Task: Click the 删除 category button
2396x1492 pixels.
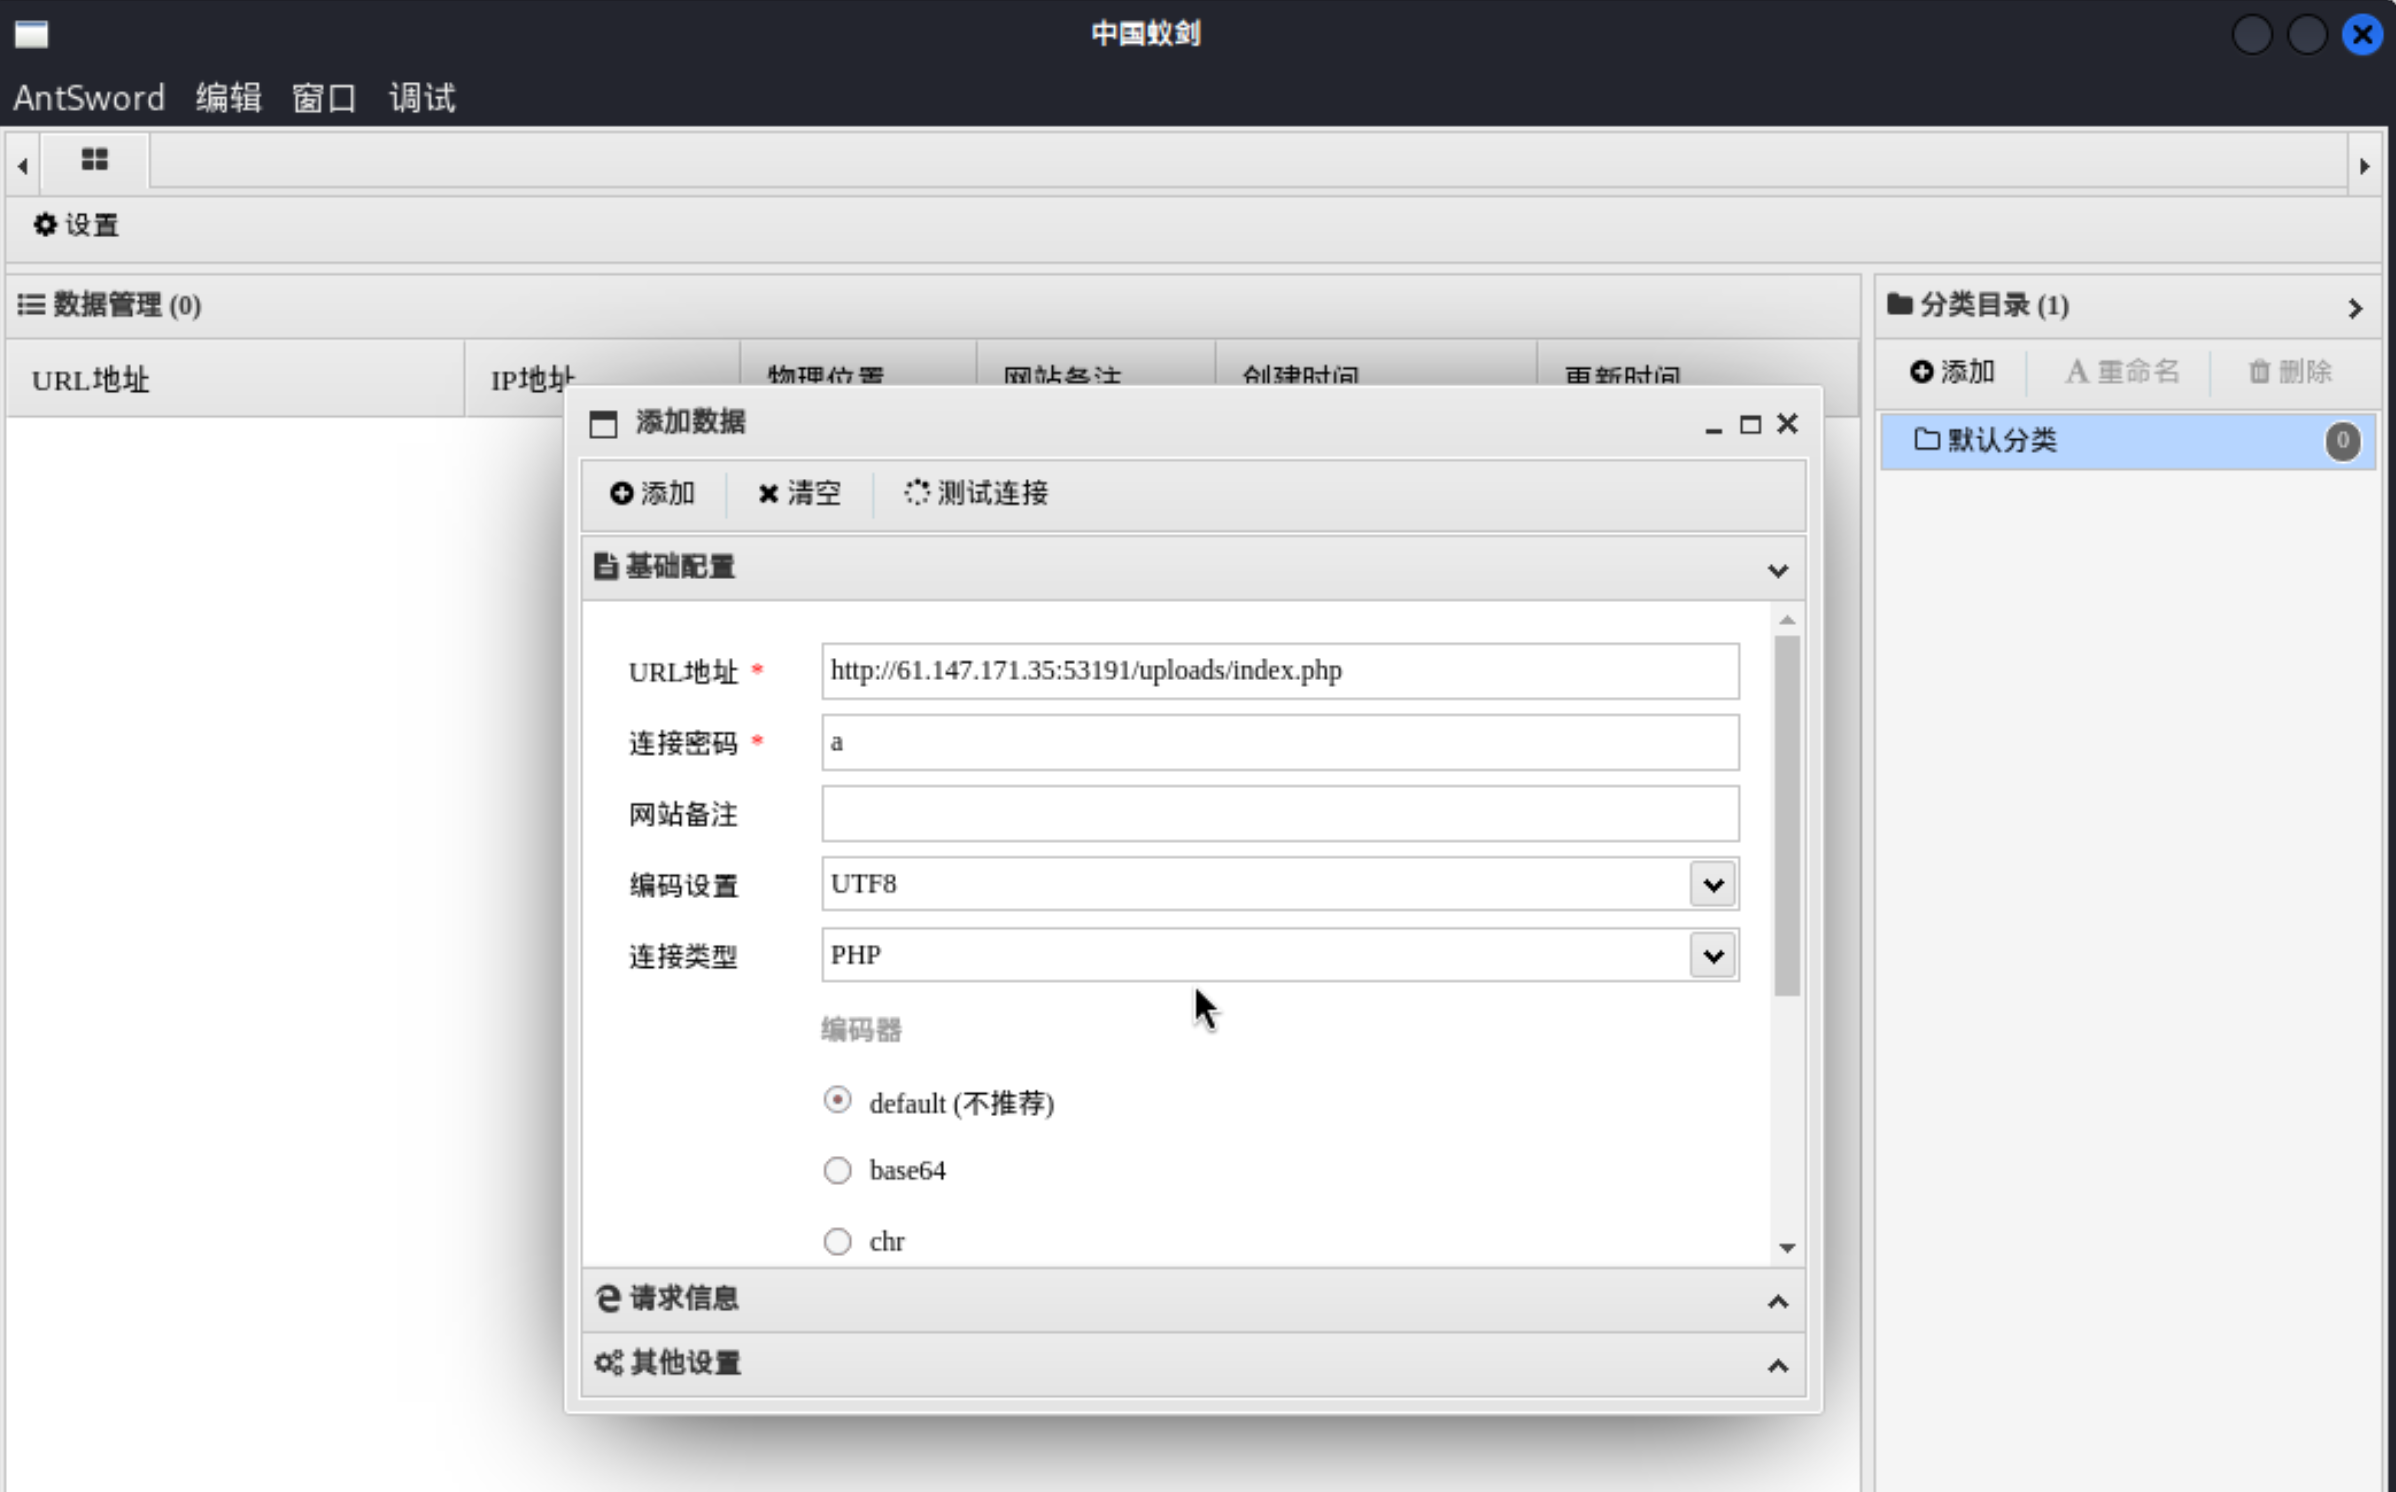Action: (x=2290, y=372)
